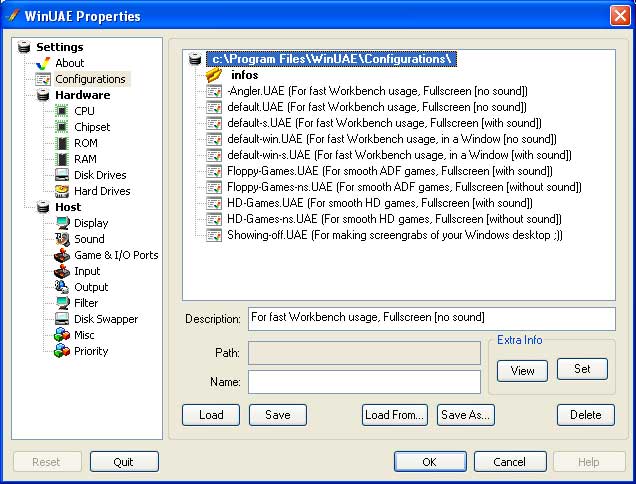This screenshot has width=636, height=484.
Task: Click the Disk Swapper icon
Action: point(62,319)
